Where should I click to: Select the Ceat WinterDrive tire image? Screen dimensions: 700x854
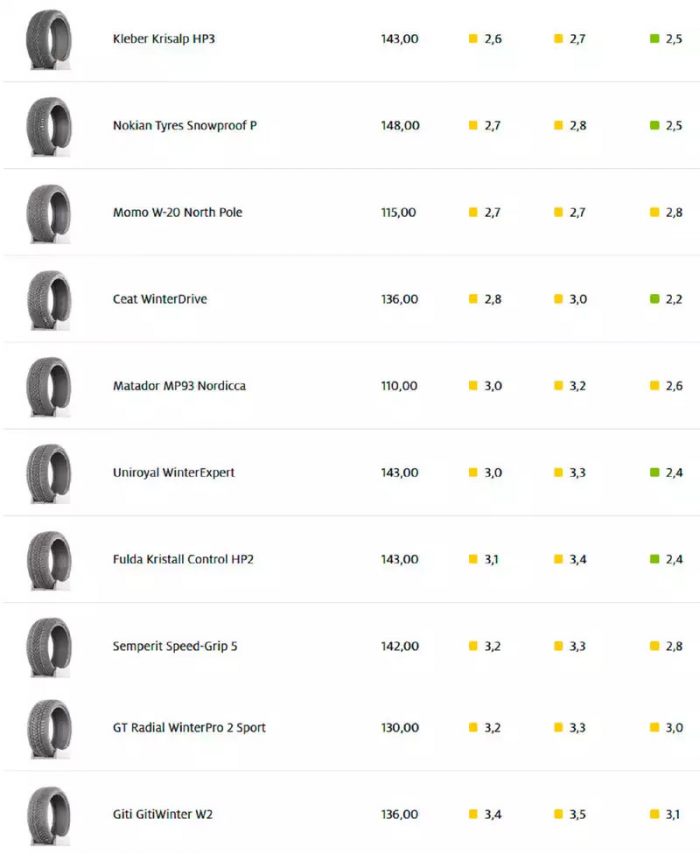tap(49, 300)
